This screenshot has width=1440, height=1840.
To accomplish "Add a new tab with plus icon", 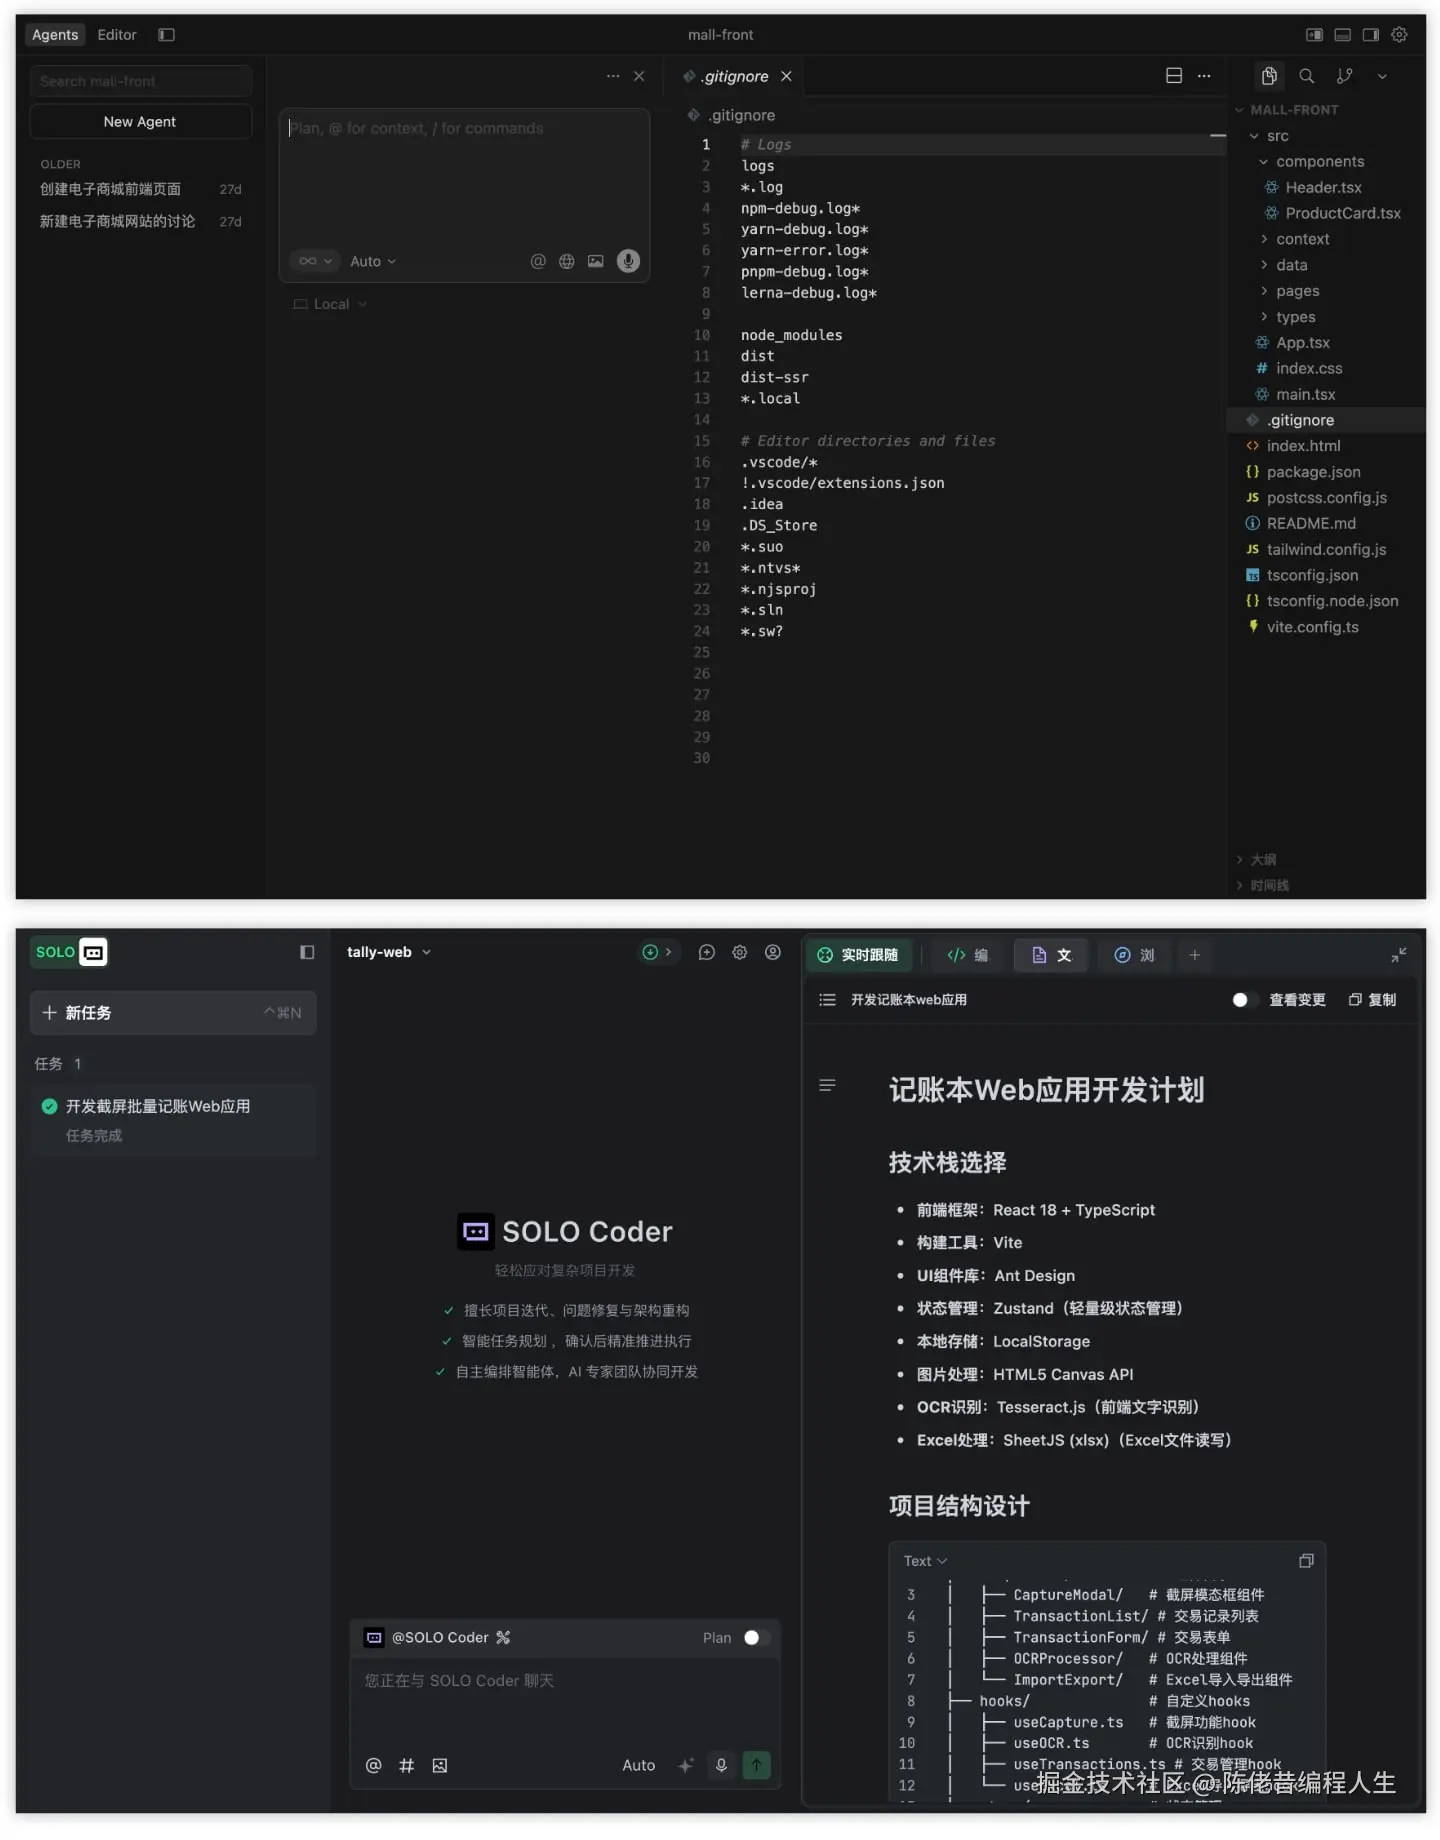I will (1194, 956).
